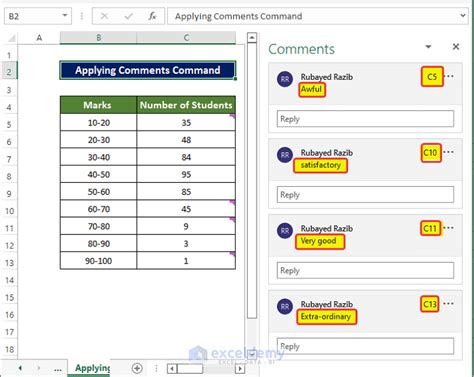
Task: Select the cell containing 1 students
Action: 186,261
